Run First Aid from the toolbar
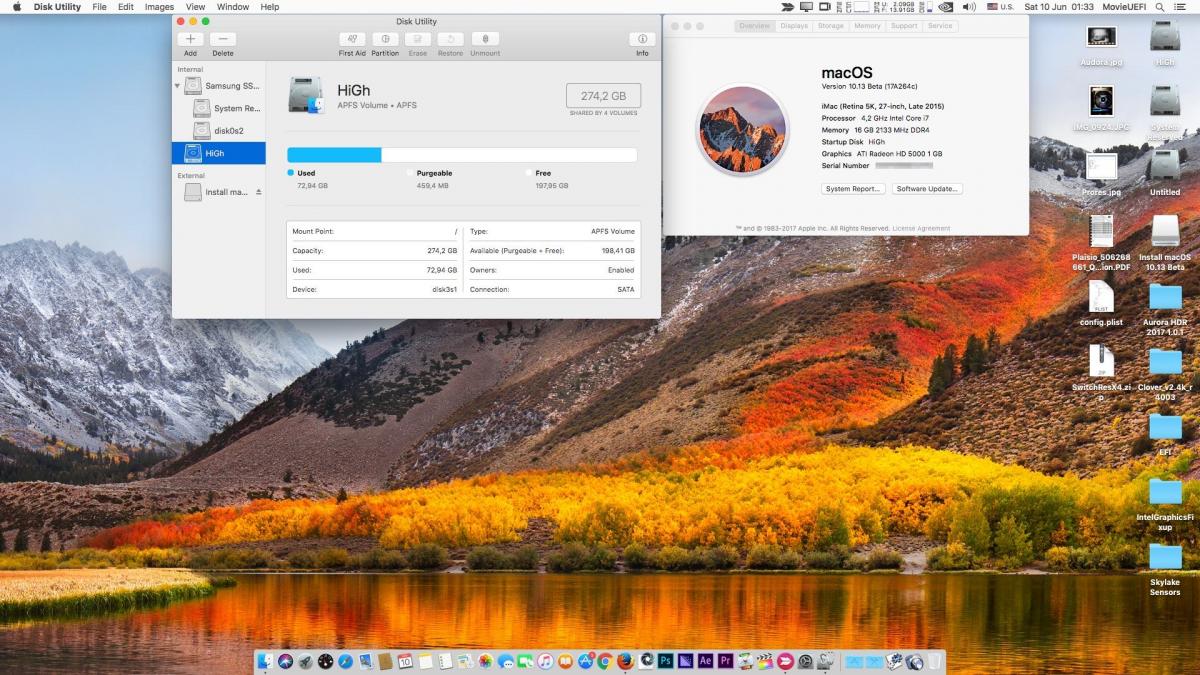This screenshot has height=675, width=1200. [352, 39]
